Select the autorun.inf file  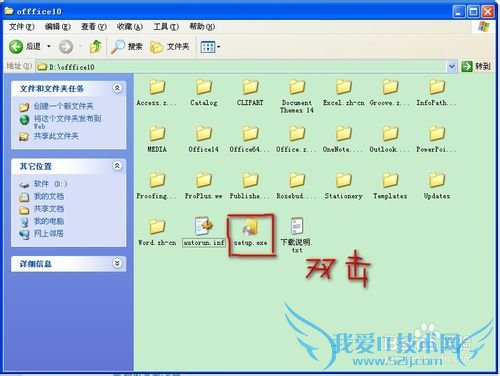pos(204,233)
